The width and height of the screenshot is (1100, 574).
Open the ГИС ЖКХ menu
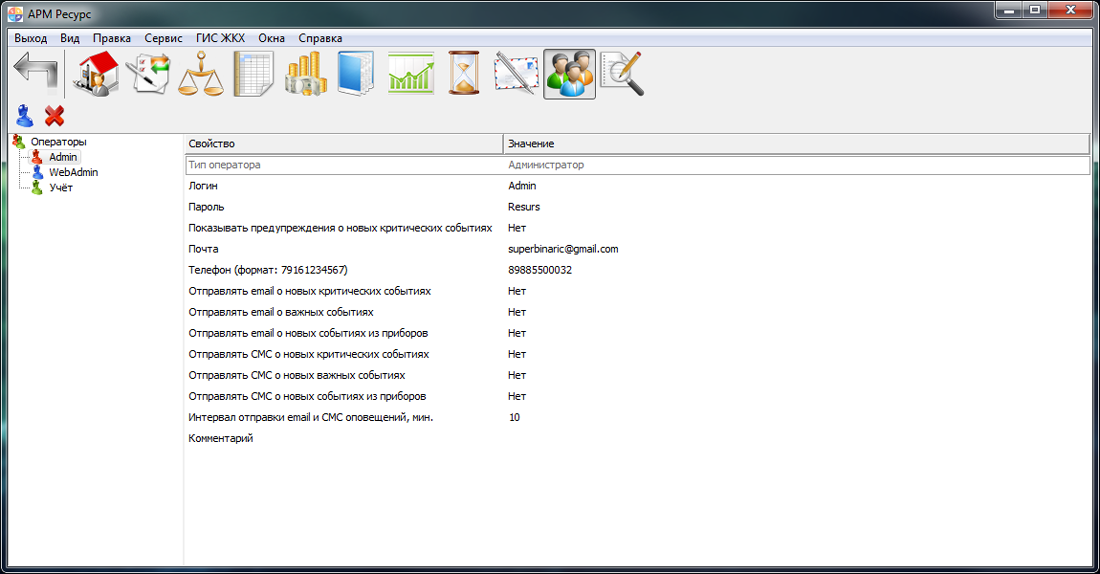220,38
